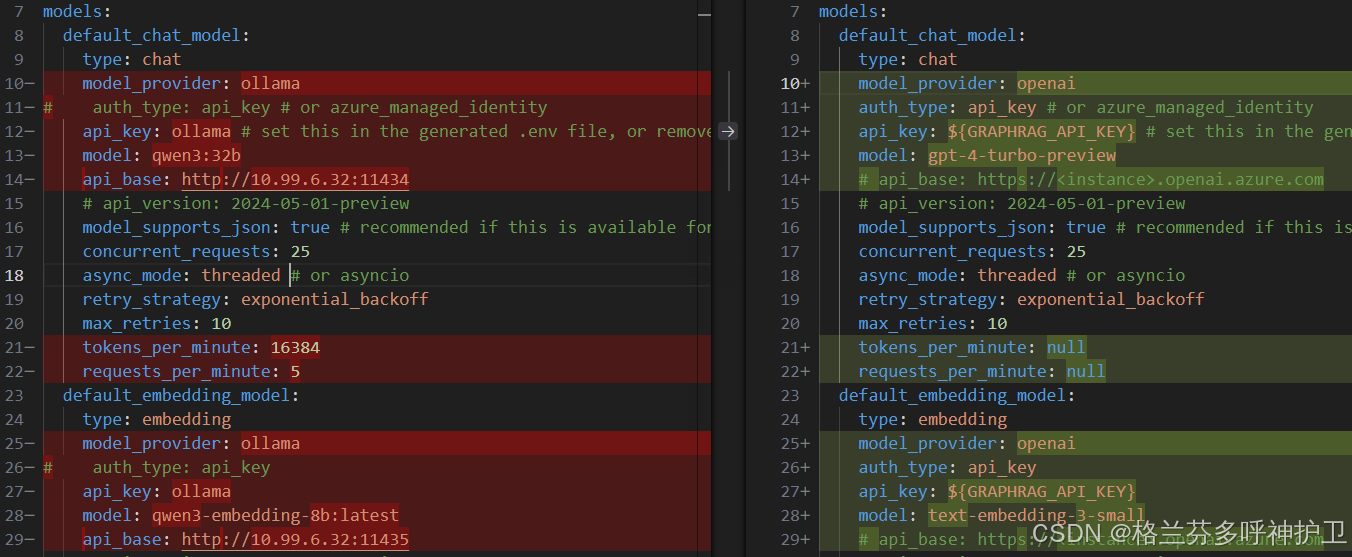Click the 'text-embedding-3-small' model value

click(x=1037, y=515)
